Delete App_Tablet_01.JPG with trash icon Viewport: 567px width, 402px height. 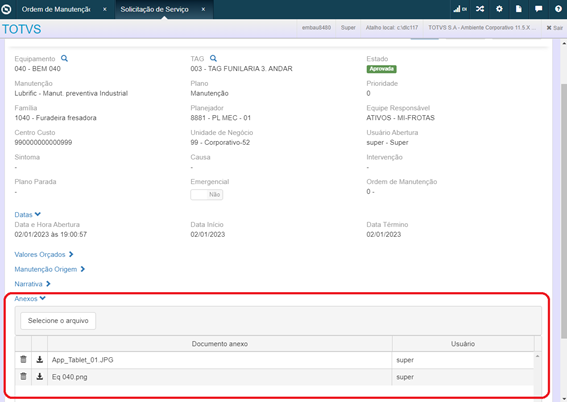coord(24,359)
